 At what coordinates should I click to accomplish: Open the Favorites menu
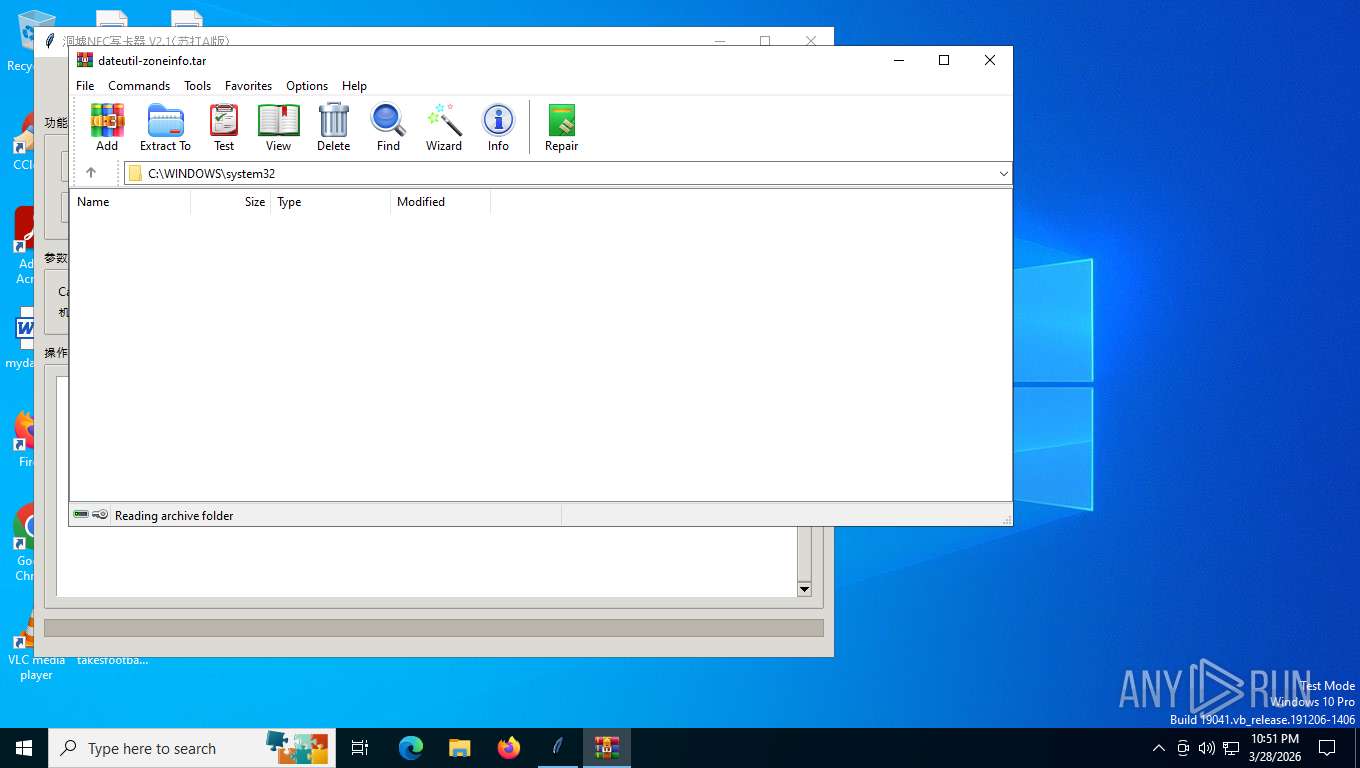point(248,86)
